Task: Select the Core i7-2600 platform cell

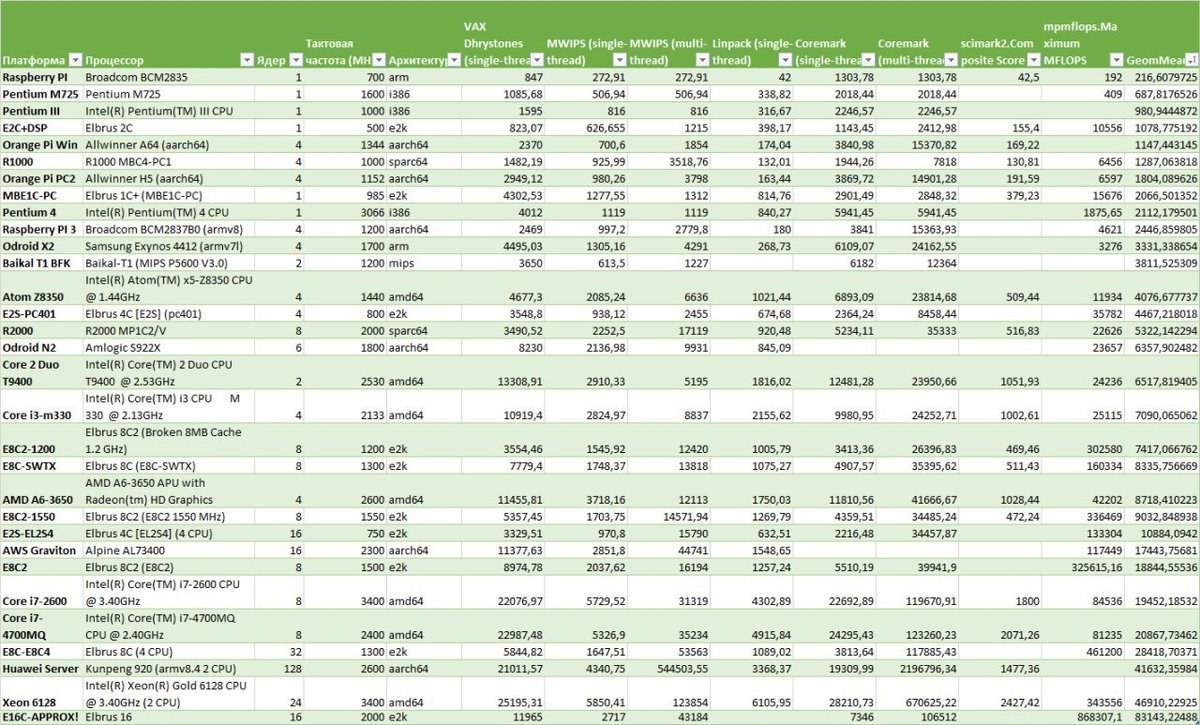Action: (x=41, y=593)
